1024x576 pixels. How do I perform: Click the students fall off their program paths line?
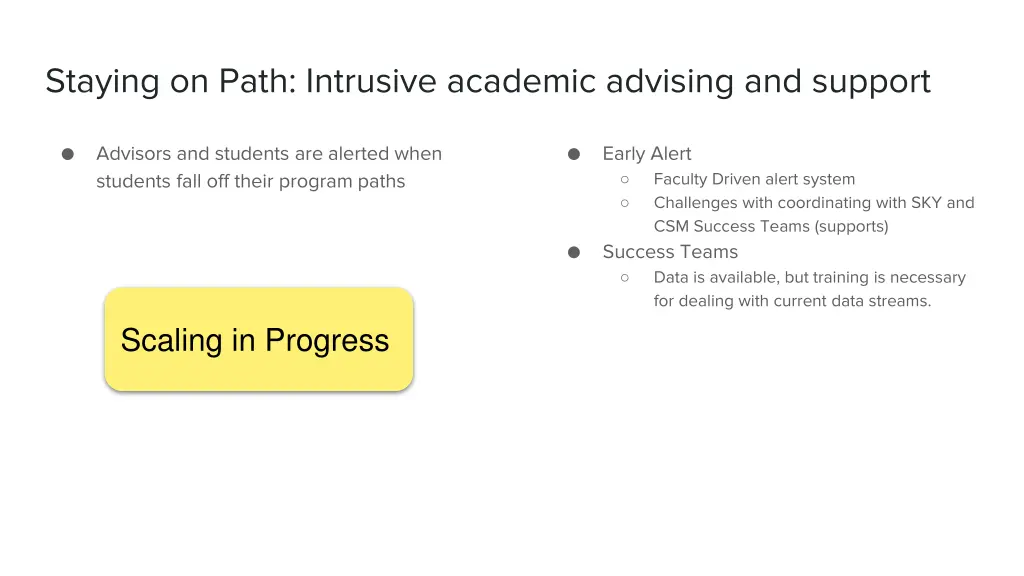pos(250,181)
